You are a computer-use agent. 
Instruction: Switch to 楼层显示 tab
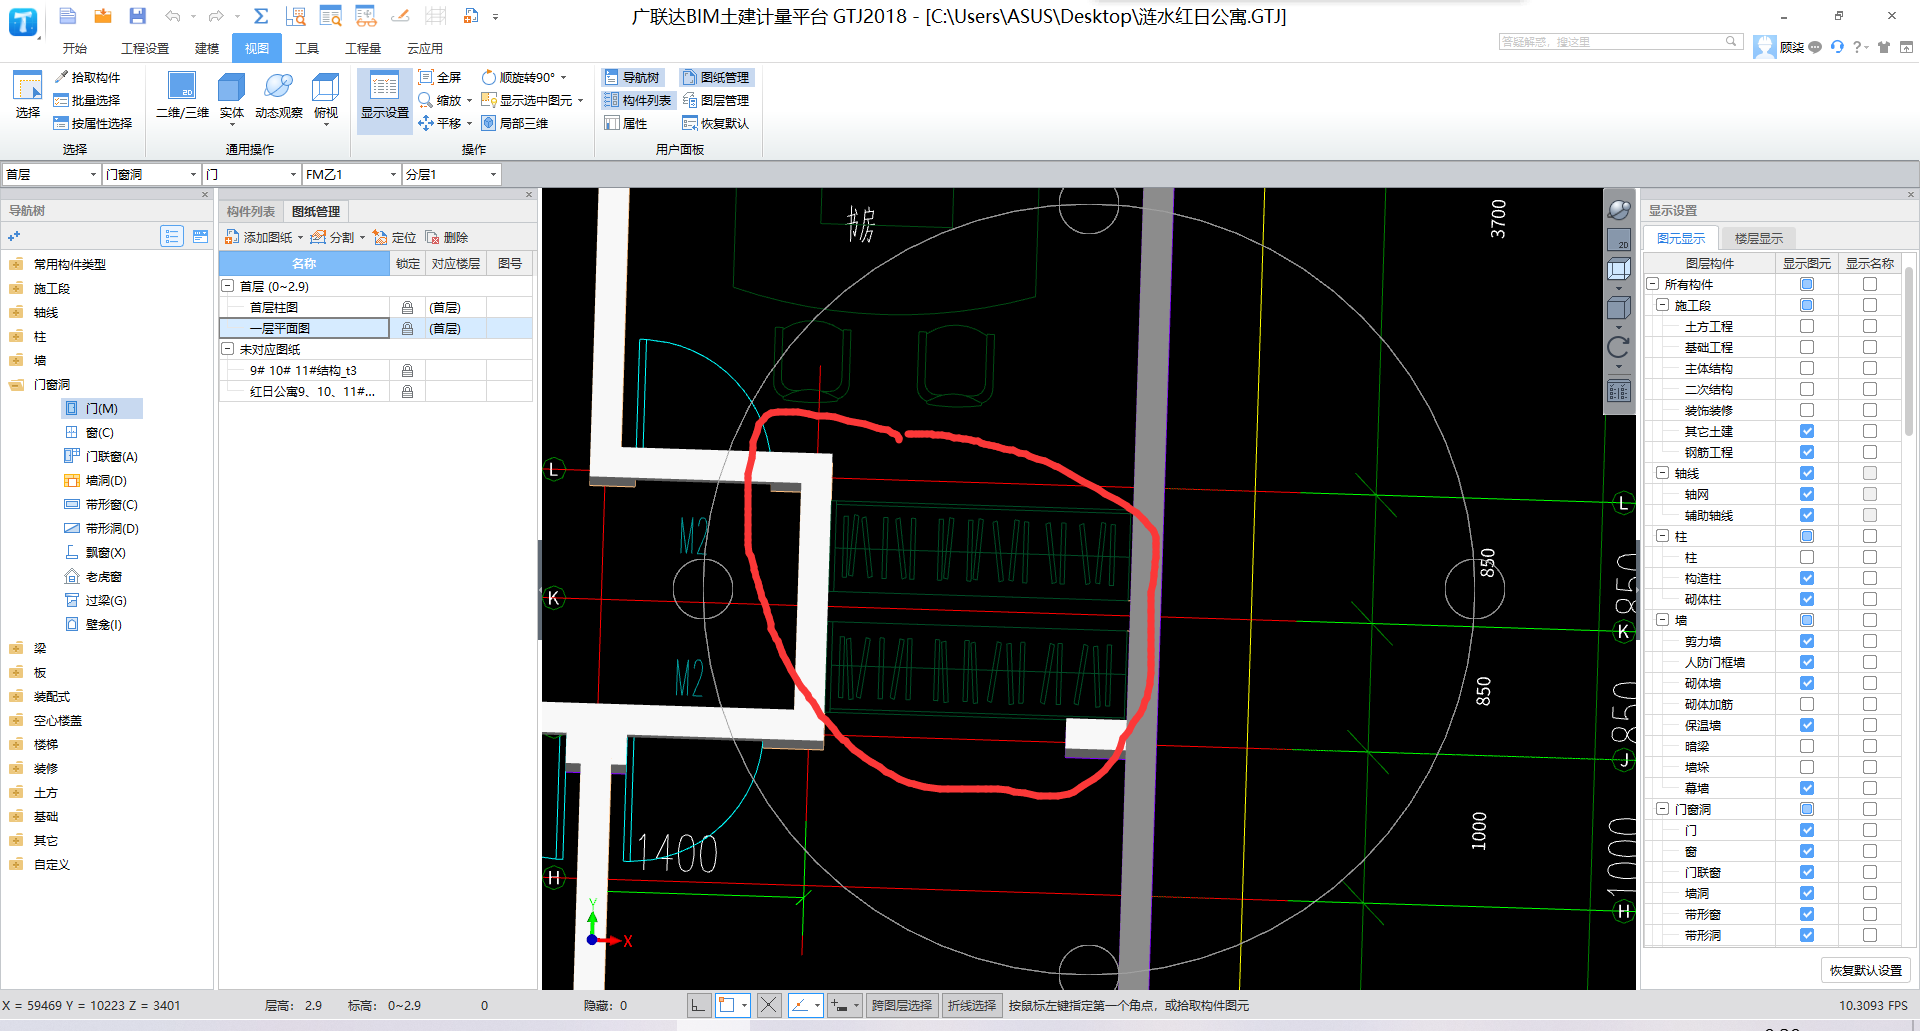click(x=1759, y=238)
